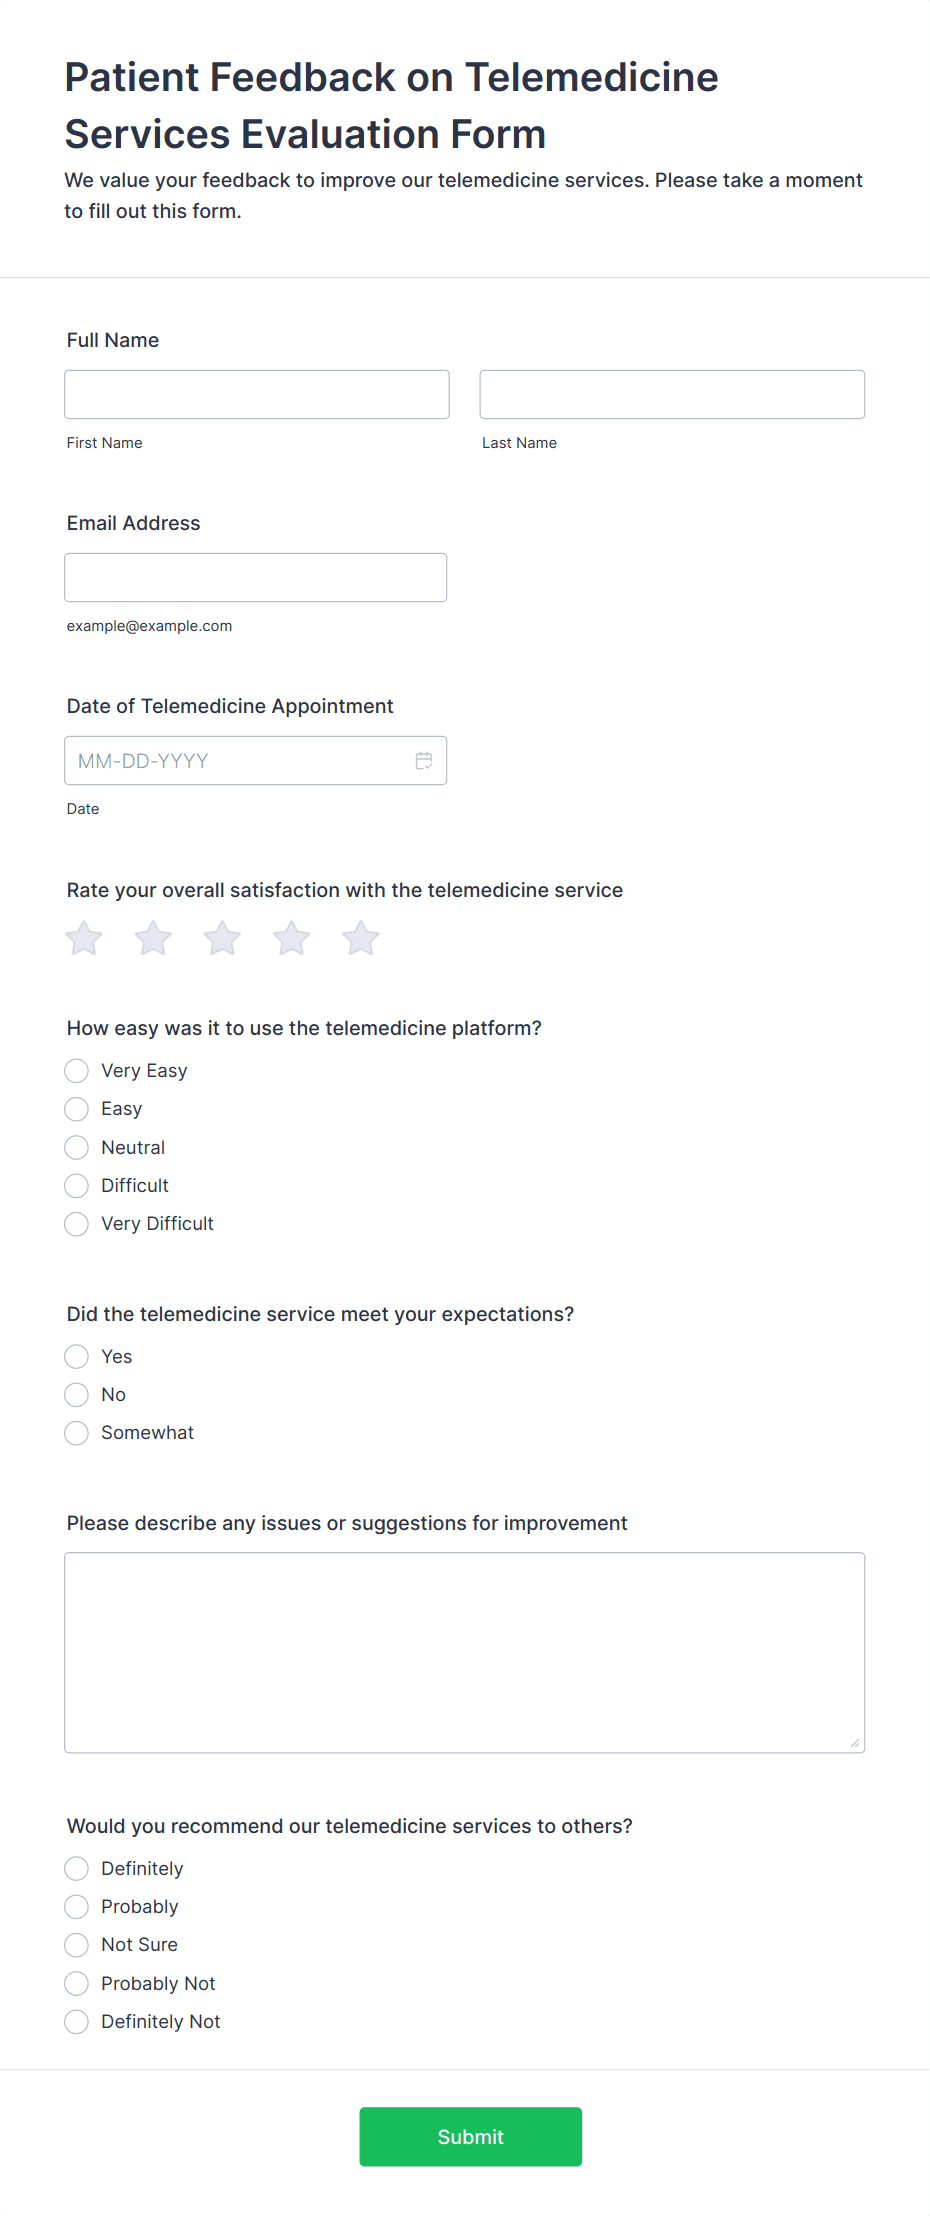This screenshot has height=2216, width=930.
Task: Choose Somewhat for expectations question
Action: tap(76, 1433)
